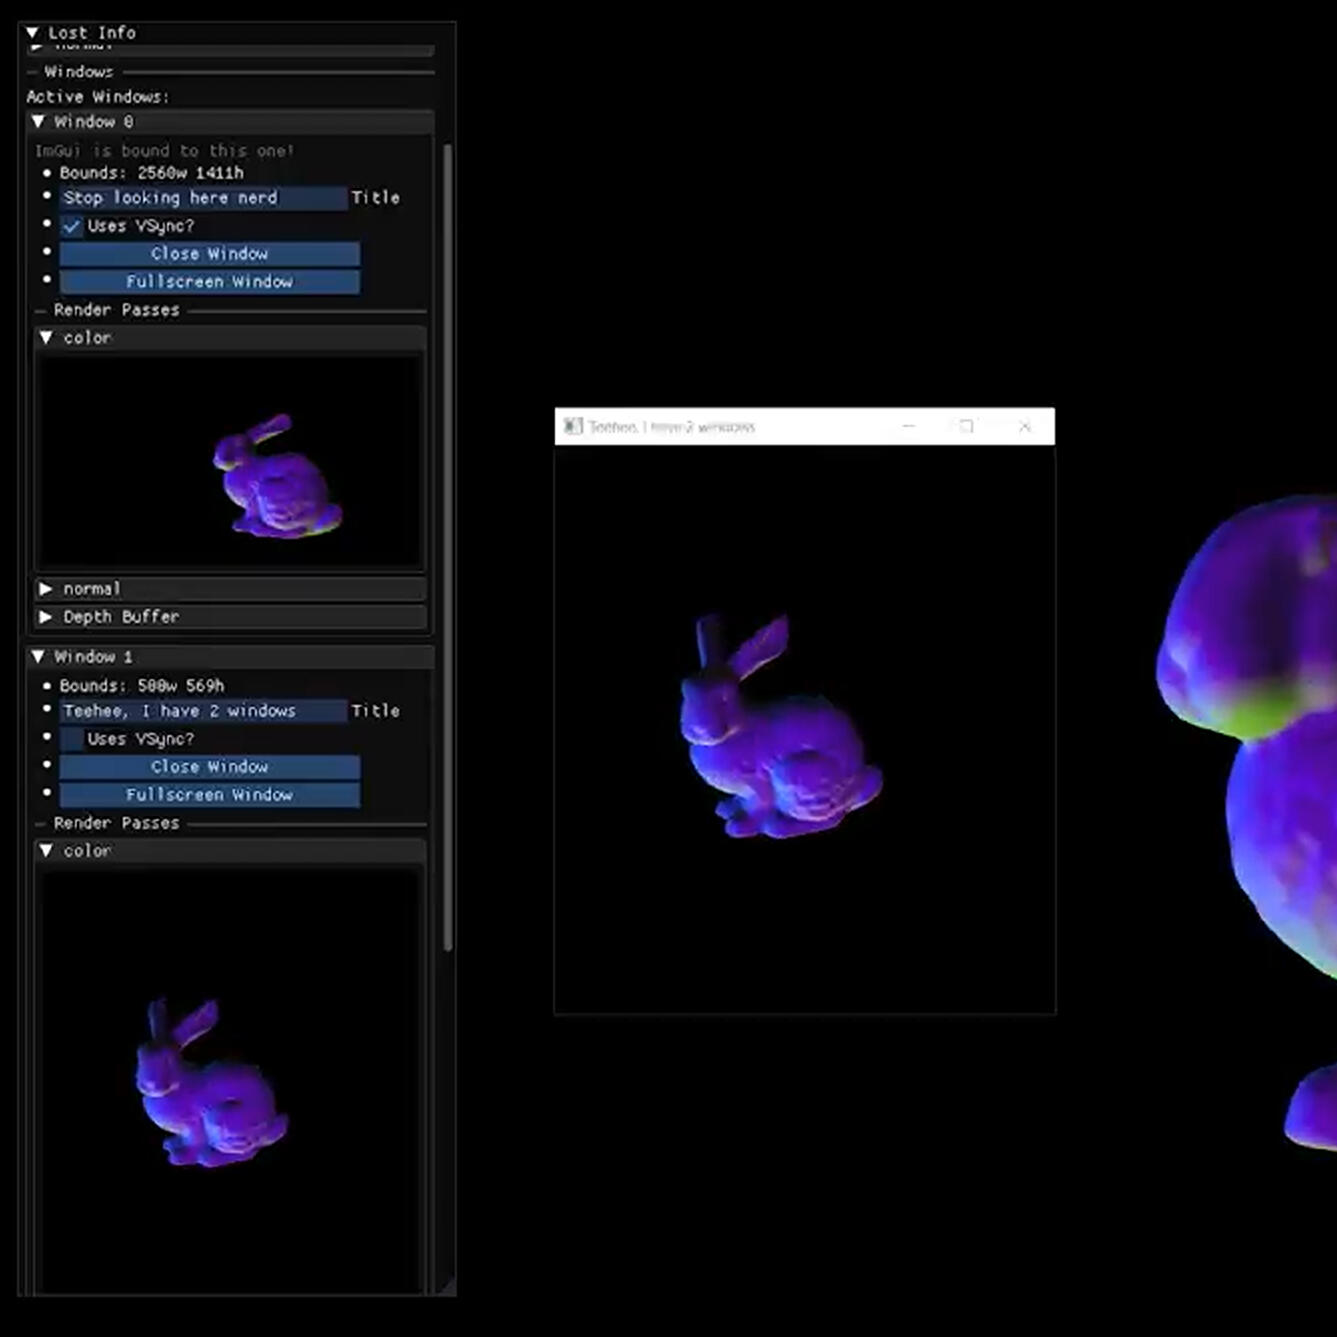
Task: Minimize the Teehee second window
Action: tap(908, 426)
